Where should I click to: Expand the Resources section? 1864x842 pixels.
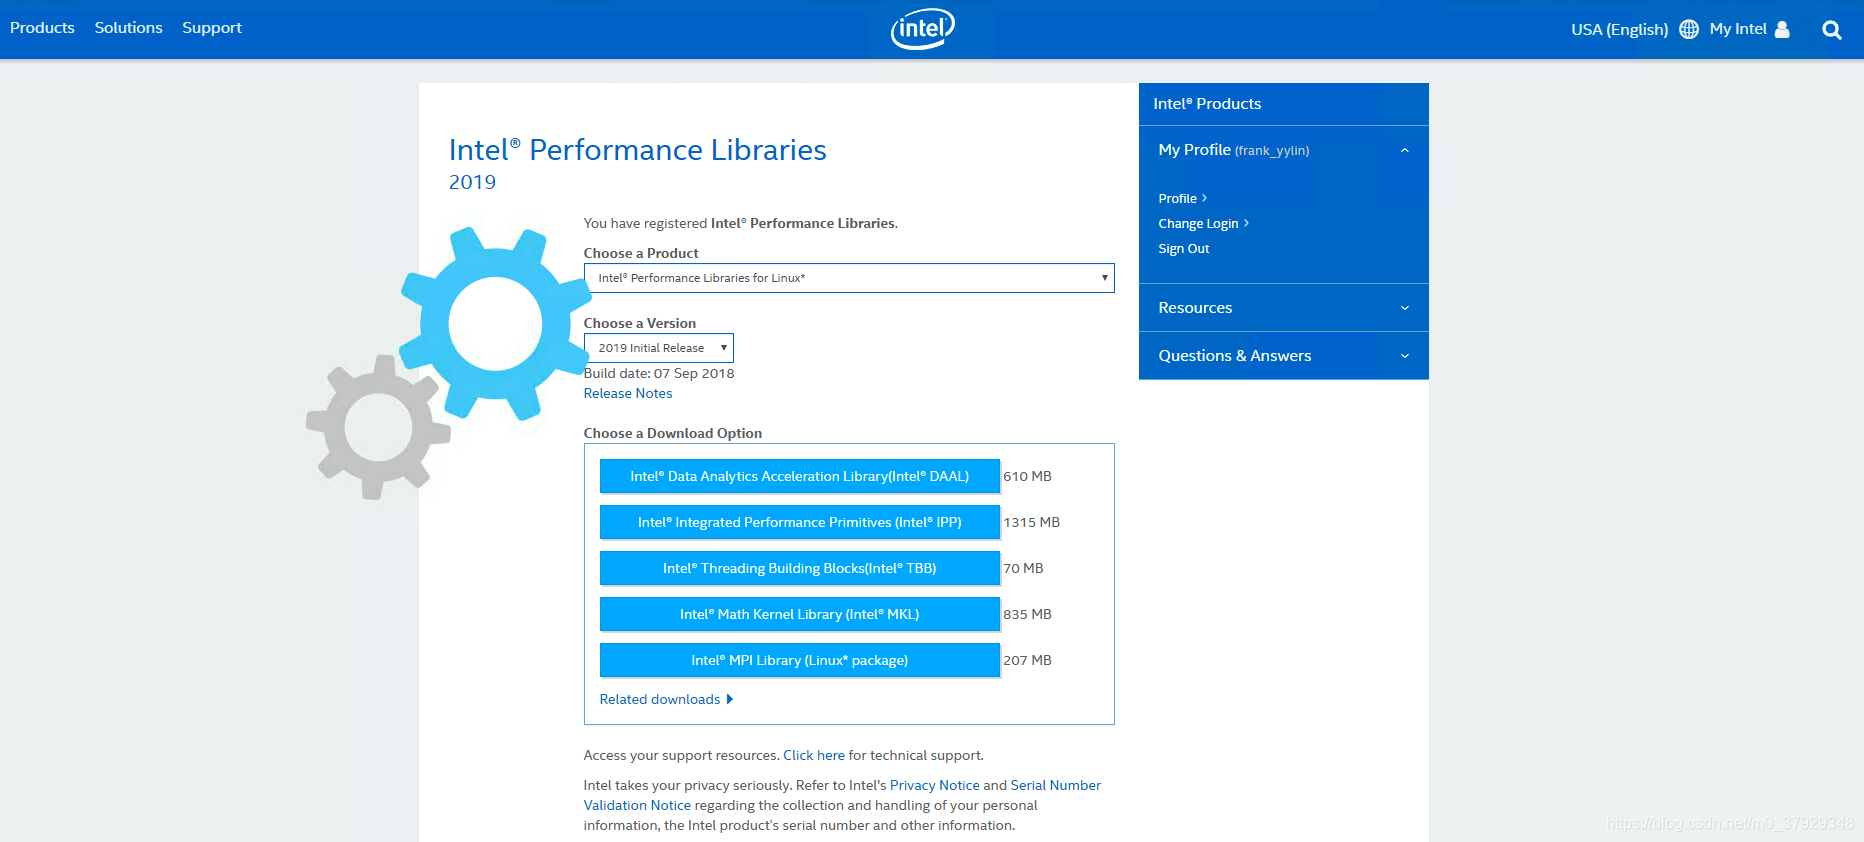point(1284,308)
